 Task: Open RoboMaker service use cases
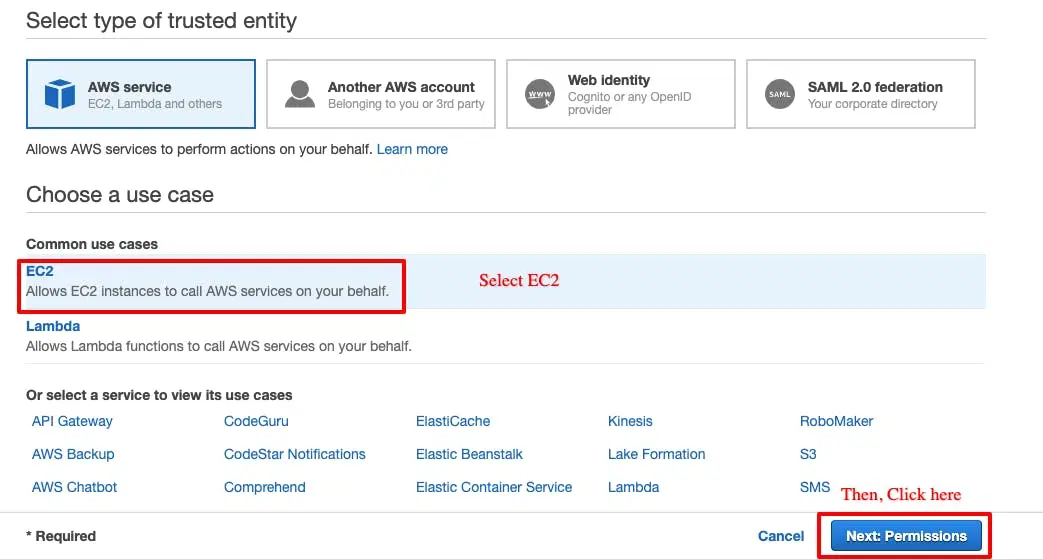(x=836, y=421)
